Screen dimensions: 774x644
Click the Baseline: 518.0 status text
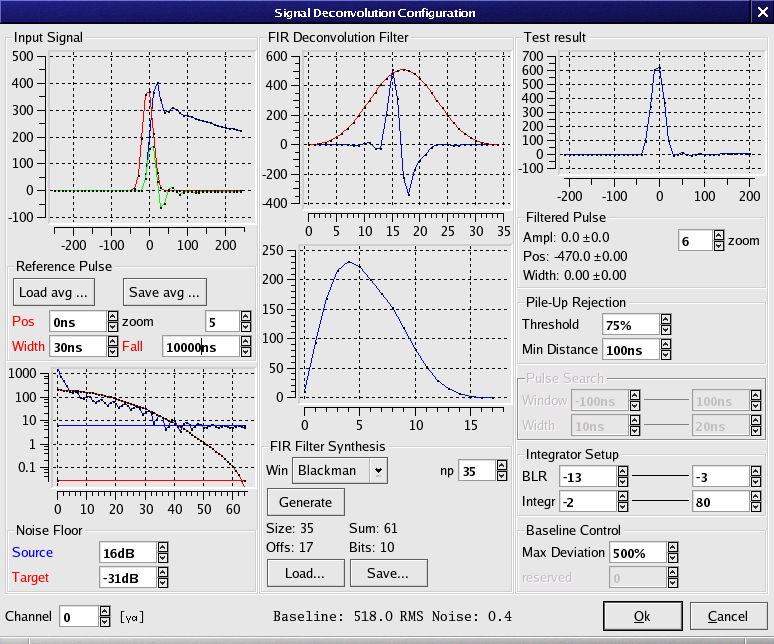click(333, 616)
